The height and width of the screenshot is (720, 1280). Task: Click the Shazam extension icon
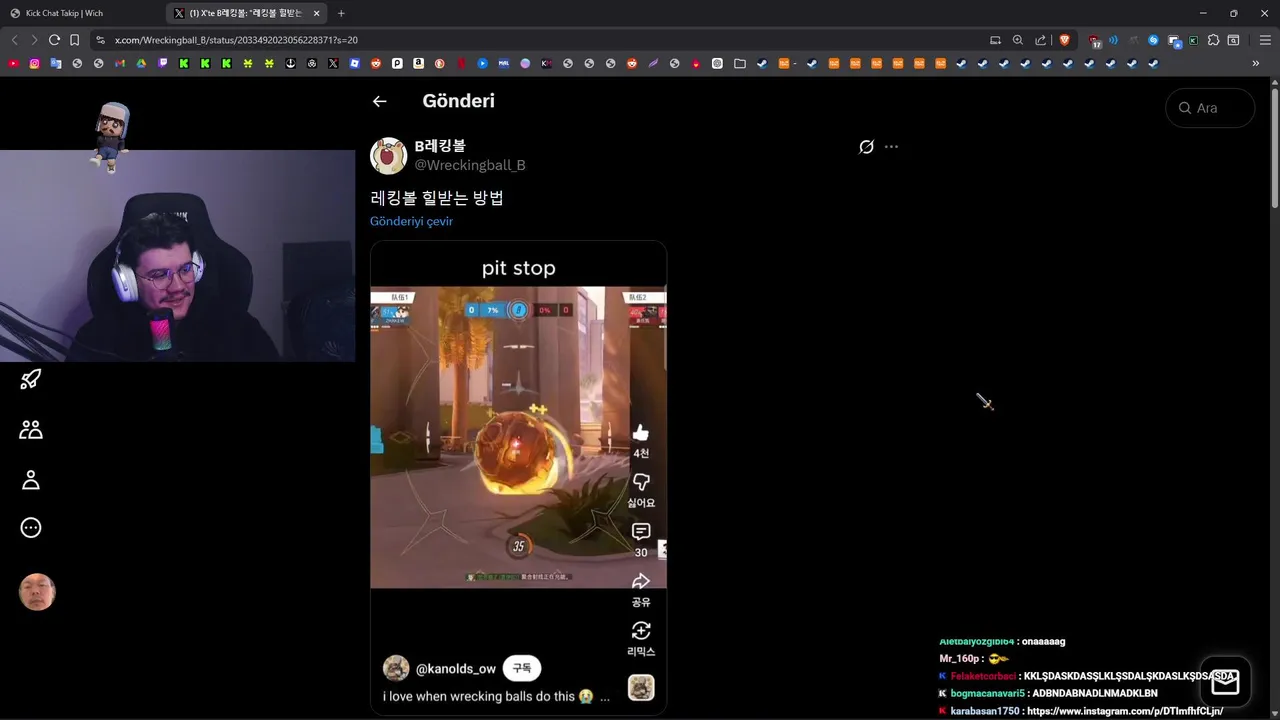pos(1153,40)
